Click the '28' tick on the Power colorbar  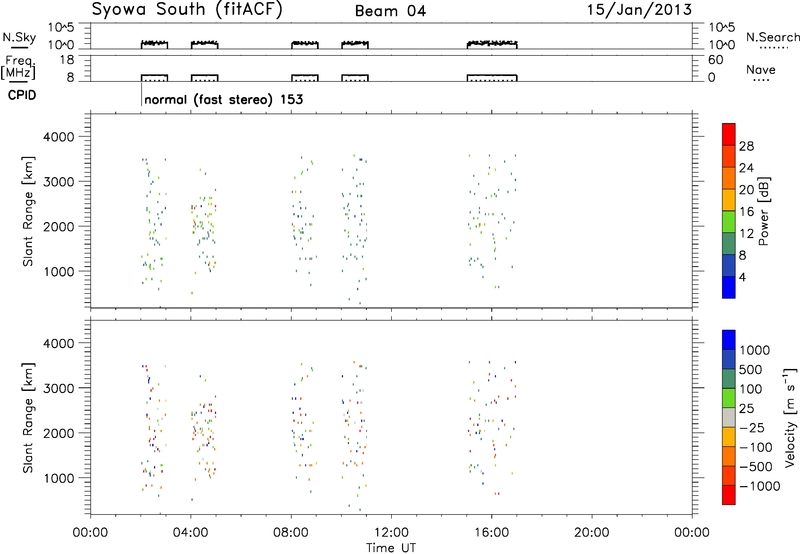tap(746, 146)
